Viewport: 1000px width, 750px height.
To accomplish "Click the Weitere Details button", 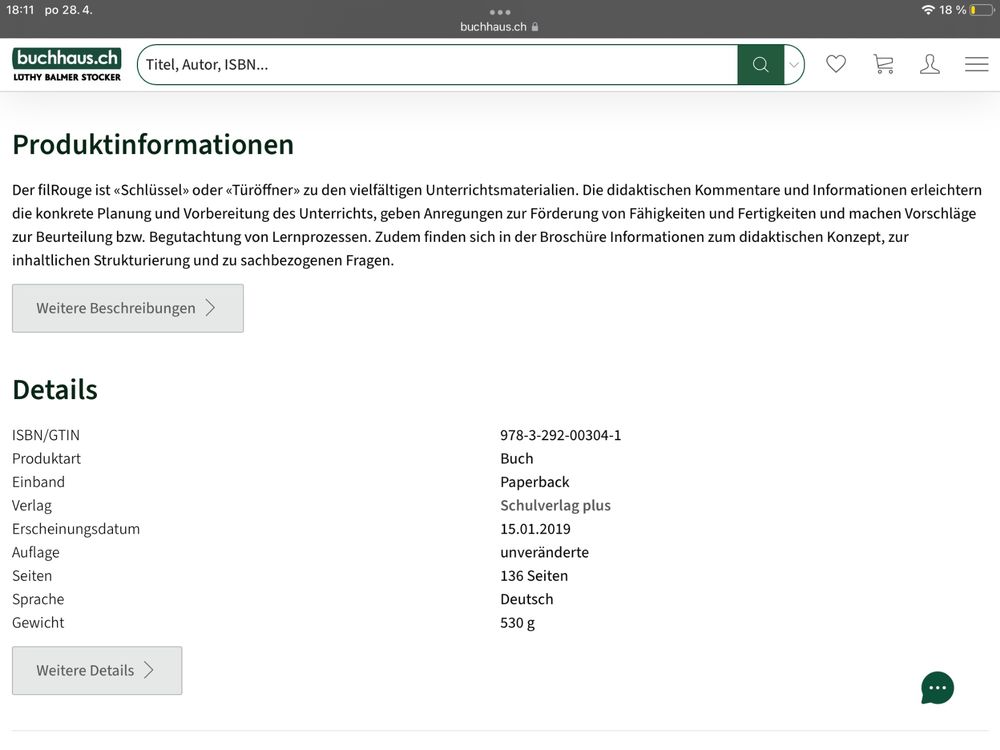I will click(97, 670).
